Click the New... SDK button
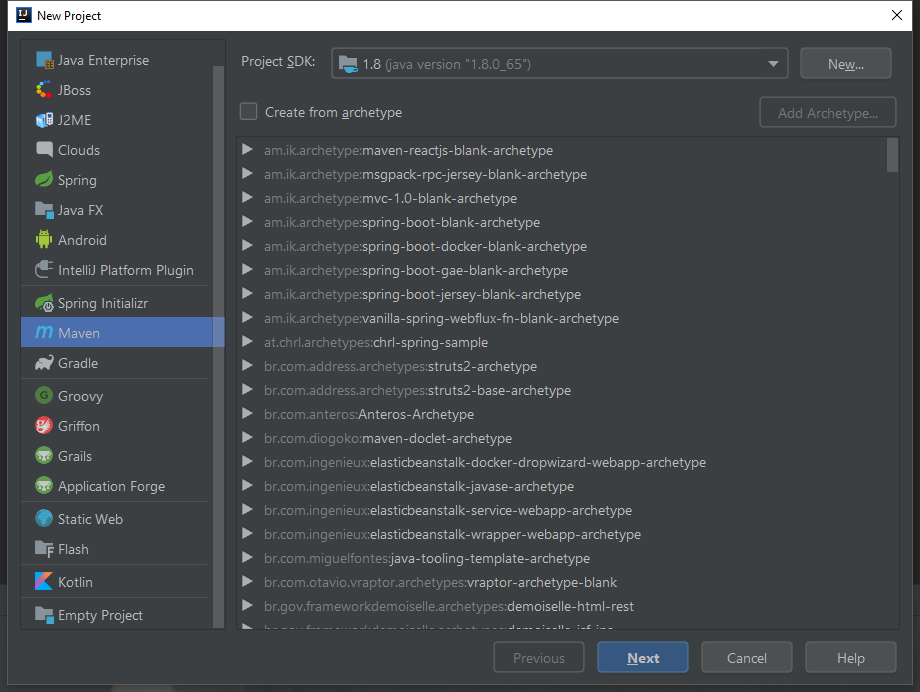This screenshot has height=692, width=920. coord(845,63)
